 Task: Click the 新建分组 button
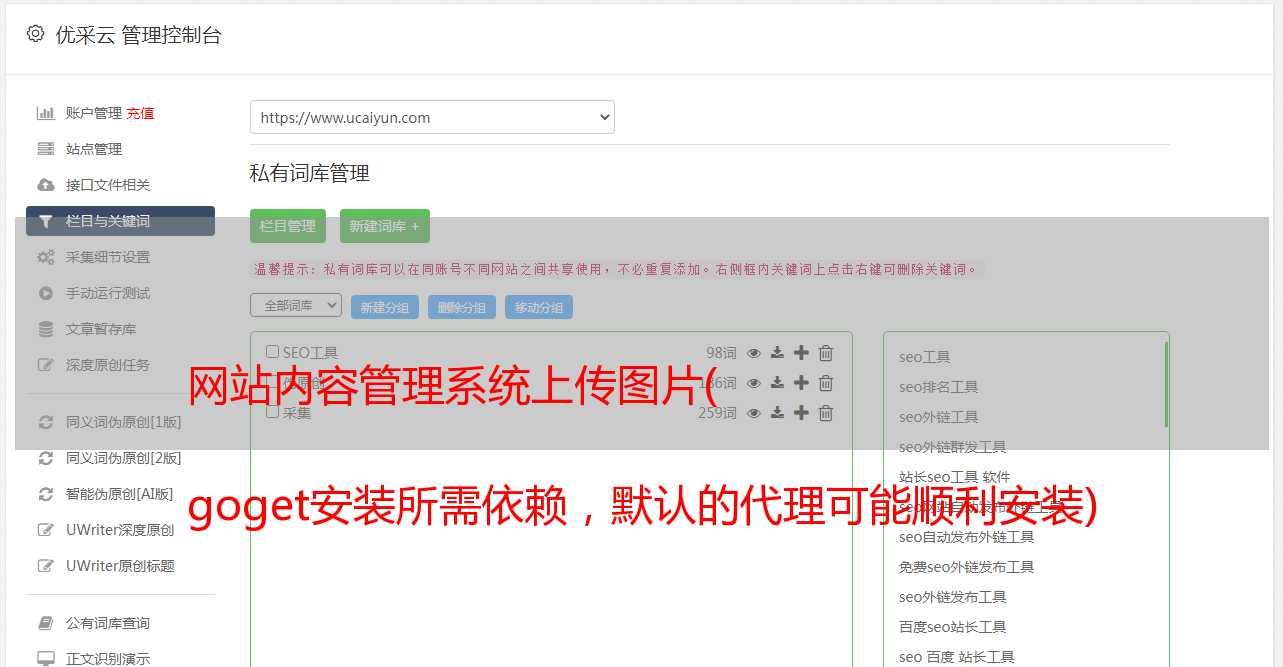coord(385,307)
